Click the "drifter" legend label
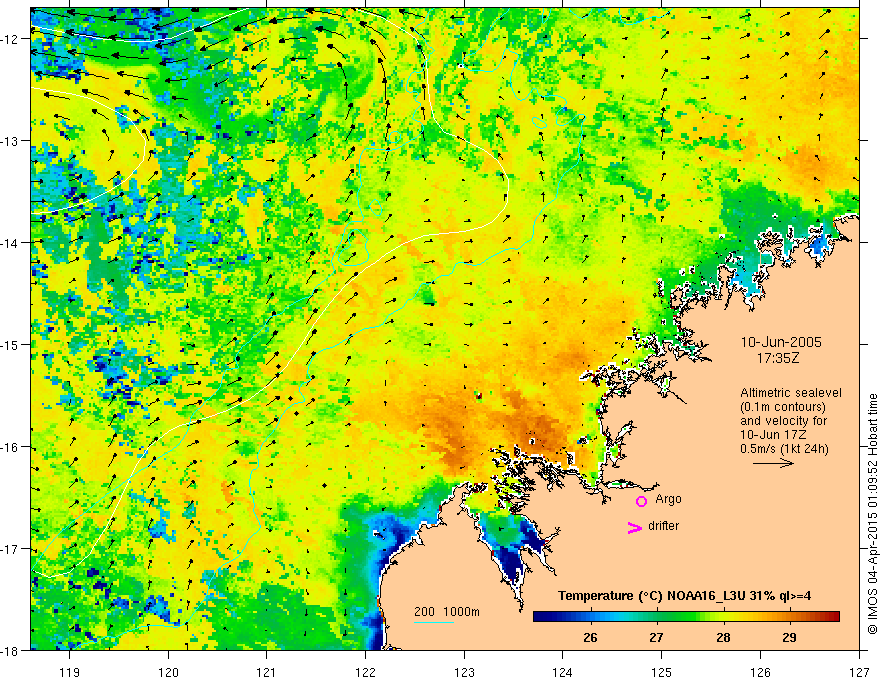 663,526
